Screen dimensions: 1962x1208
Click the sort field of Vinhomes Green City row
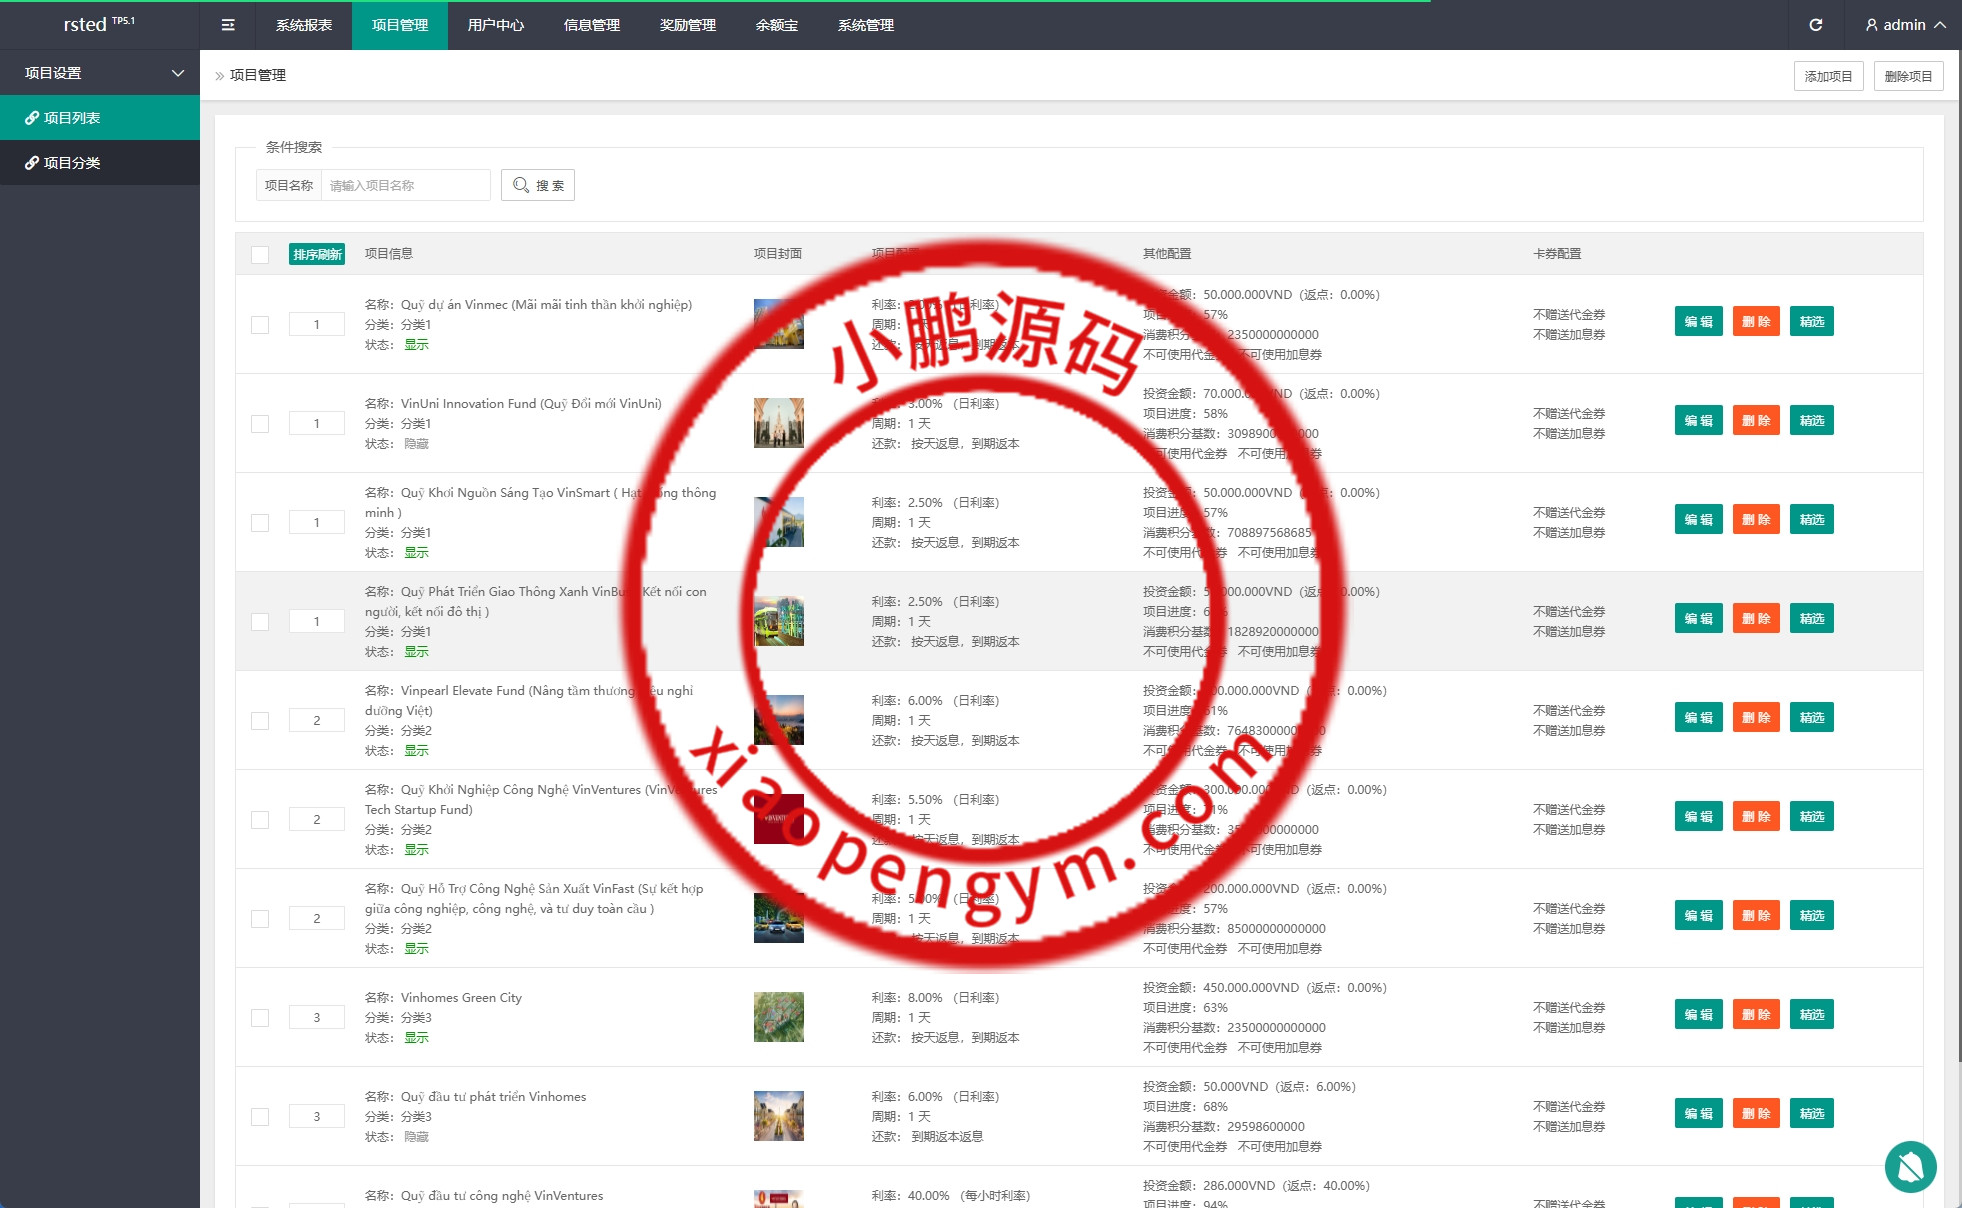[x=317, y=1017]
